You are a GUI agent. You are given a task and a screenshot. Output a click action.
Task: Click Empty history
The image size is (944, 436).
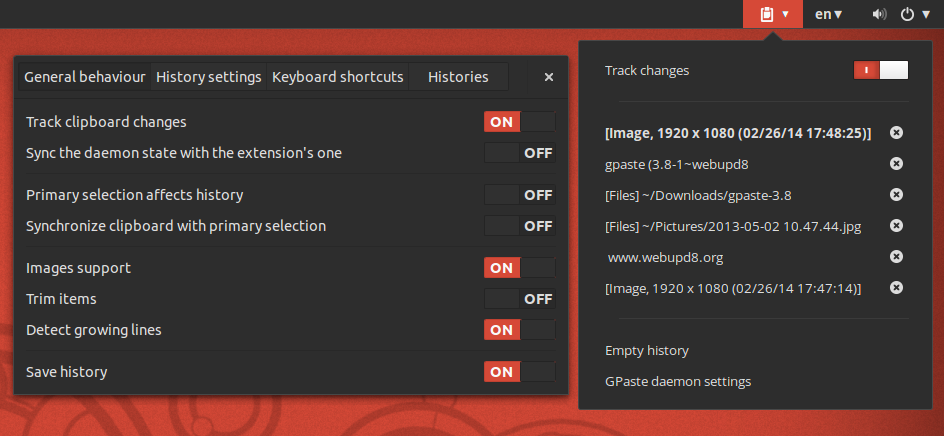[647, 351]
